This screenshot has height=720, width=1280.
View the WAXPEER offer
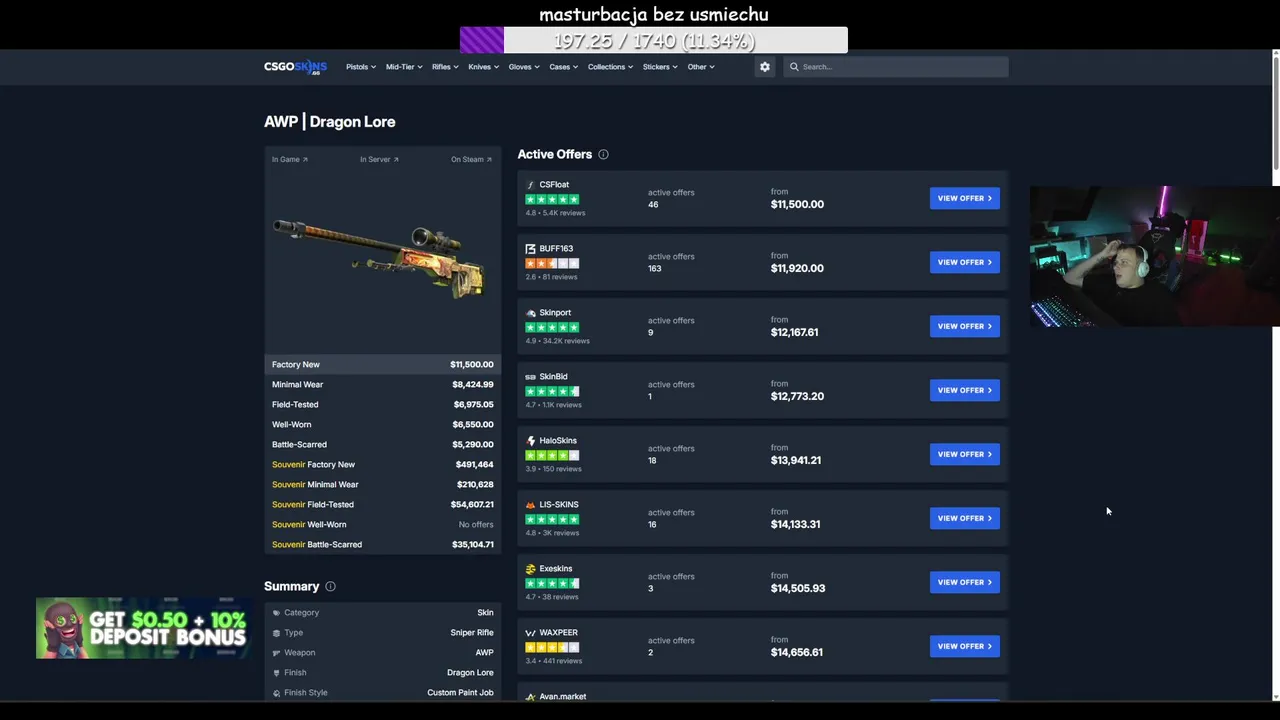click(x=964, y=646)
